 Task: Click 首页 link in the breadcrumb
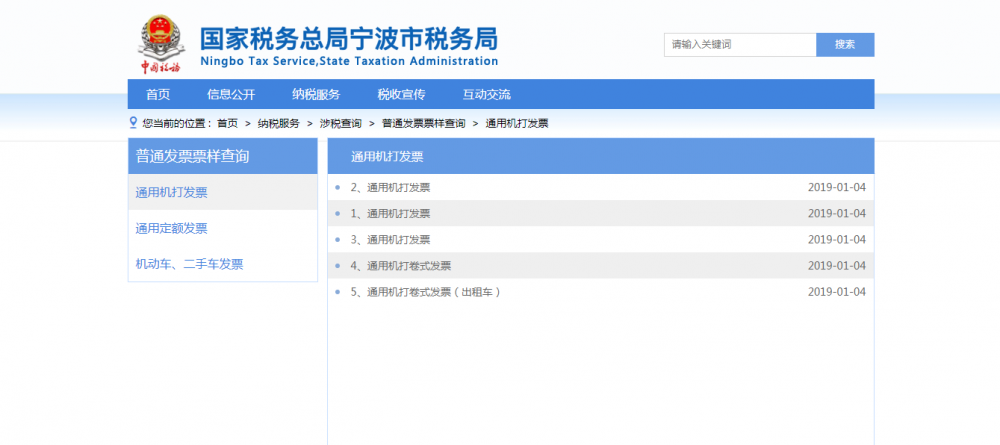pos(228,124)
